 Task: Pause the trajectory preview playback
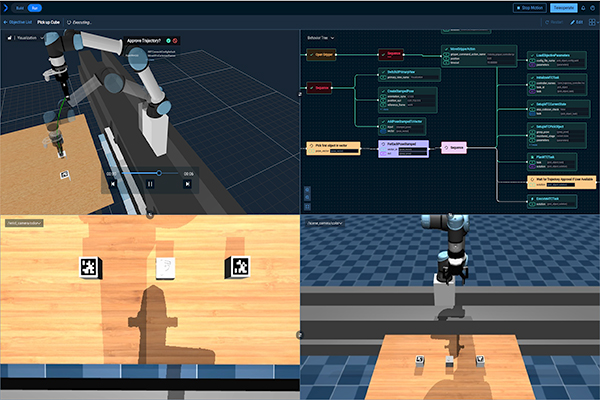(150, 184)
